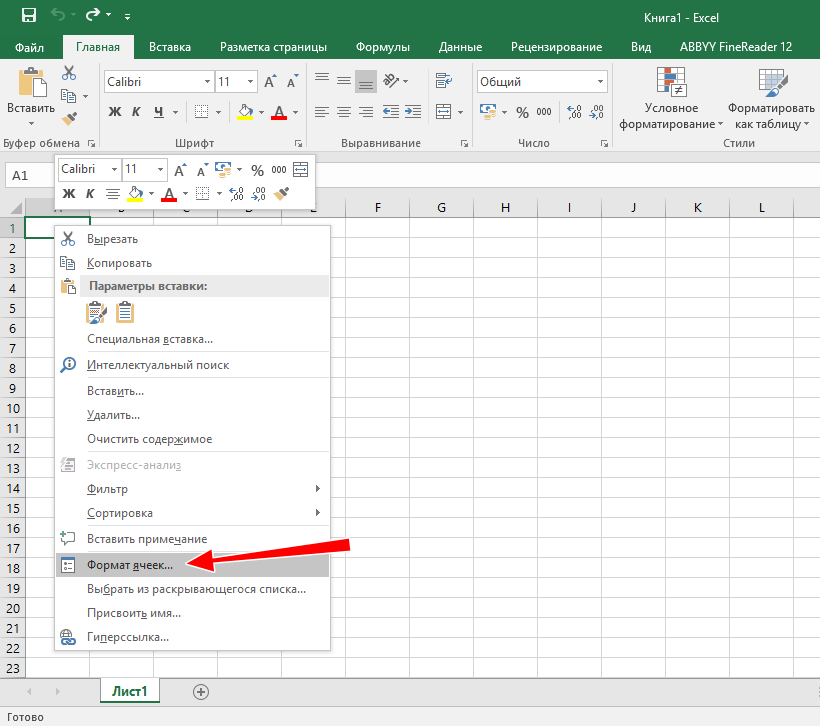Apply thousands separator 000 in ribbon

tap(544, 112)
